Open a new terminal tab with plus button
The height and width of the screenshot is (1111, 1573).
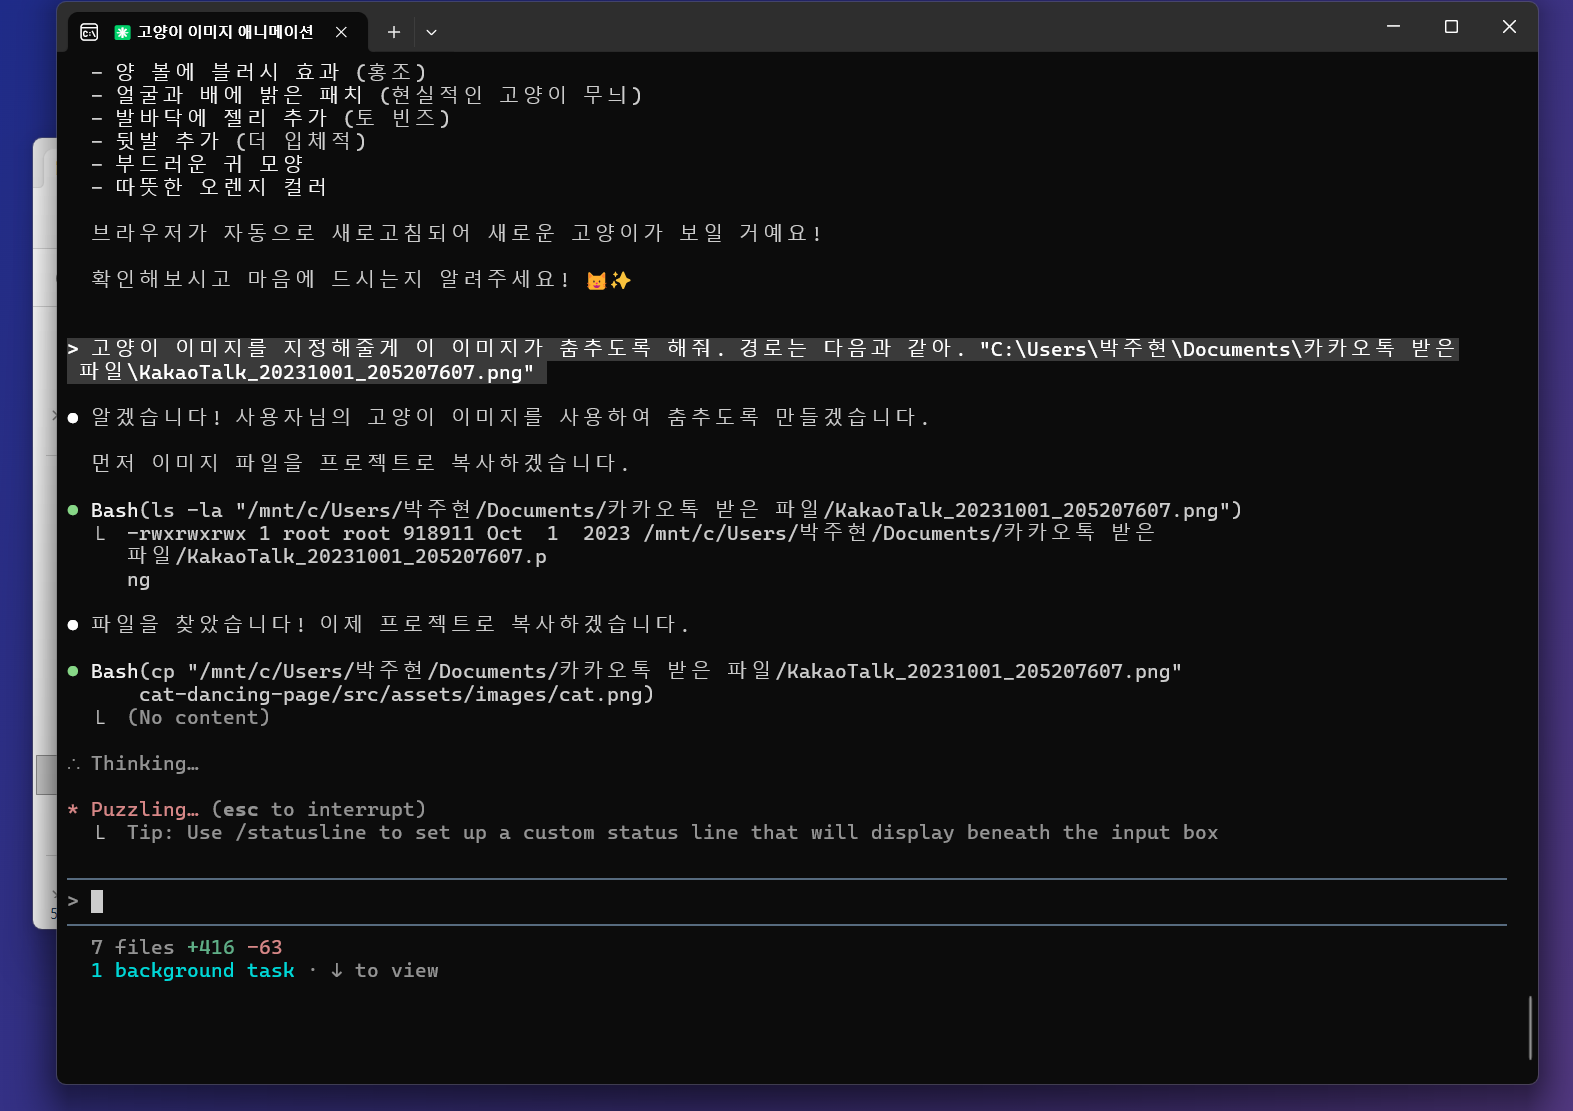point(394,32)
